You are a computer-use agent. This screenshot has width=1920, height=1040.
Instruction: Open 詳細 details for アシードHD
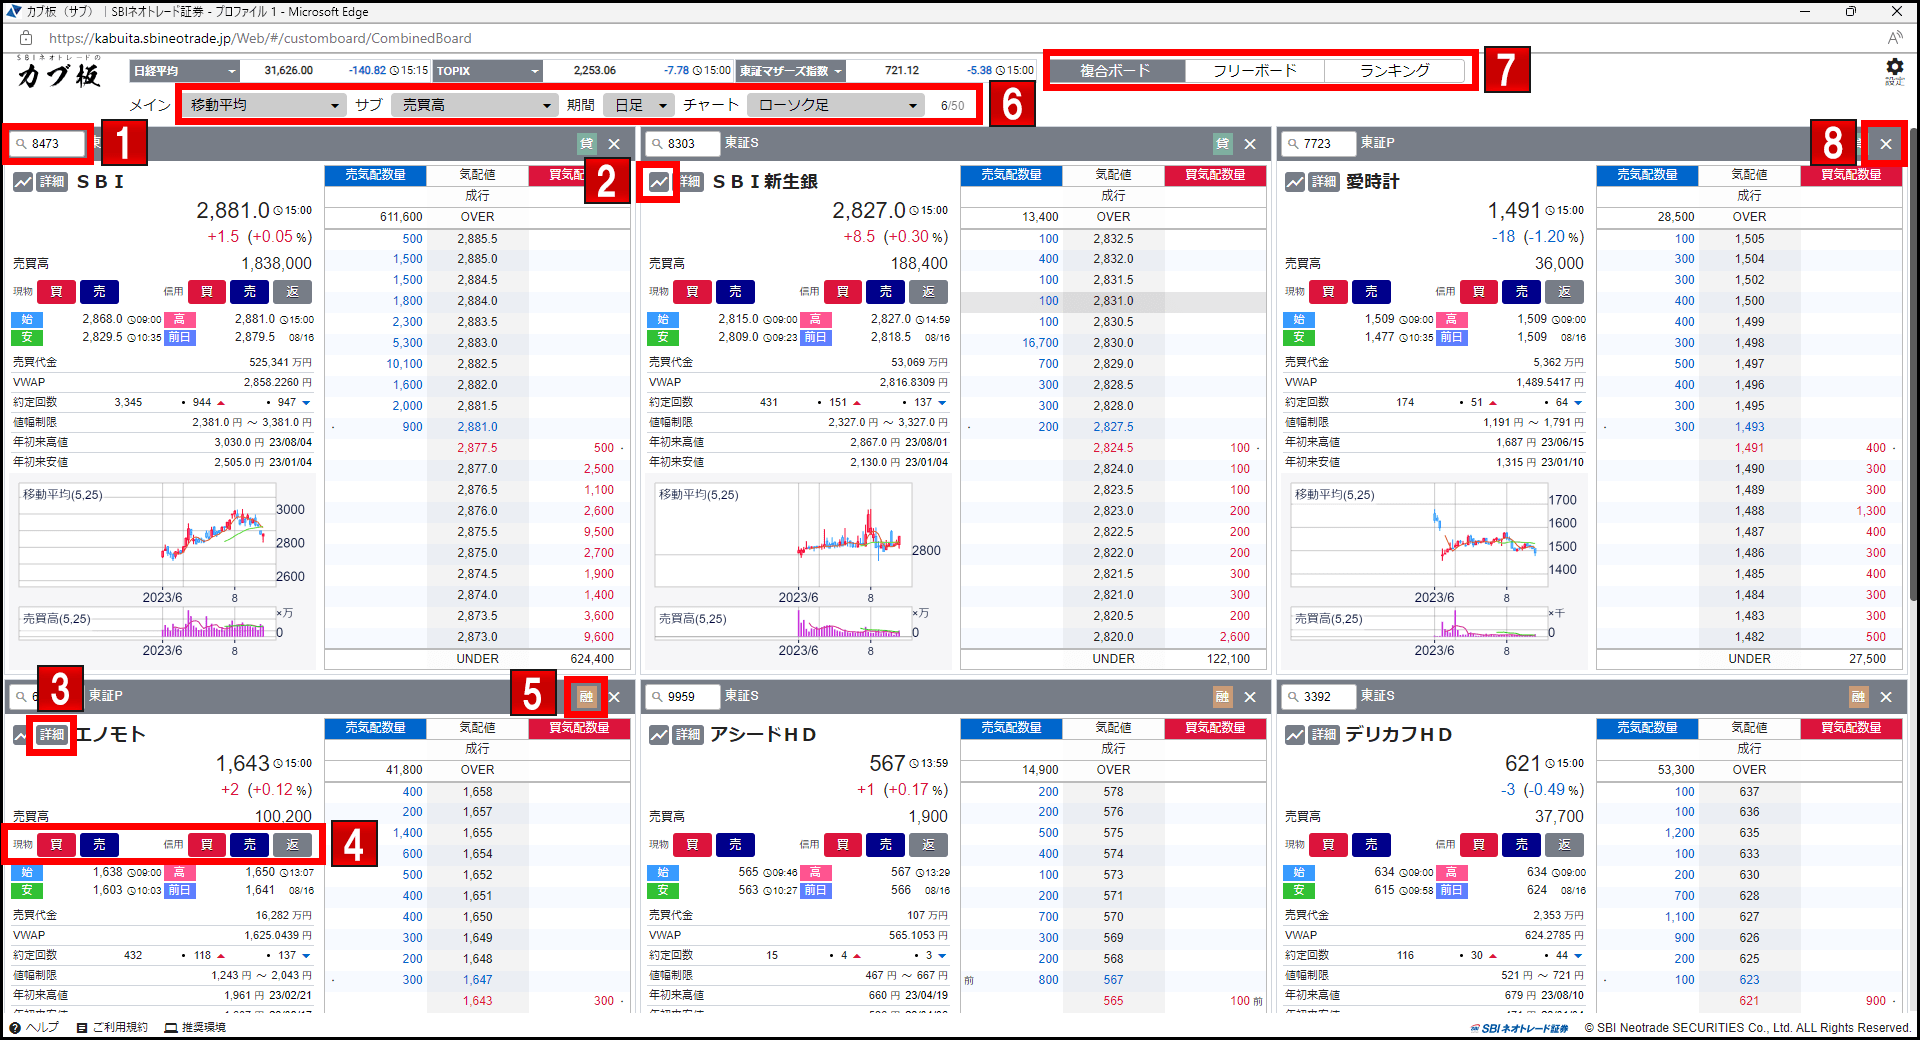coord(688,735)
